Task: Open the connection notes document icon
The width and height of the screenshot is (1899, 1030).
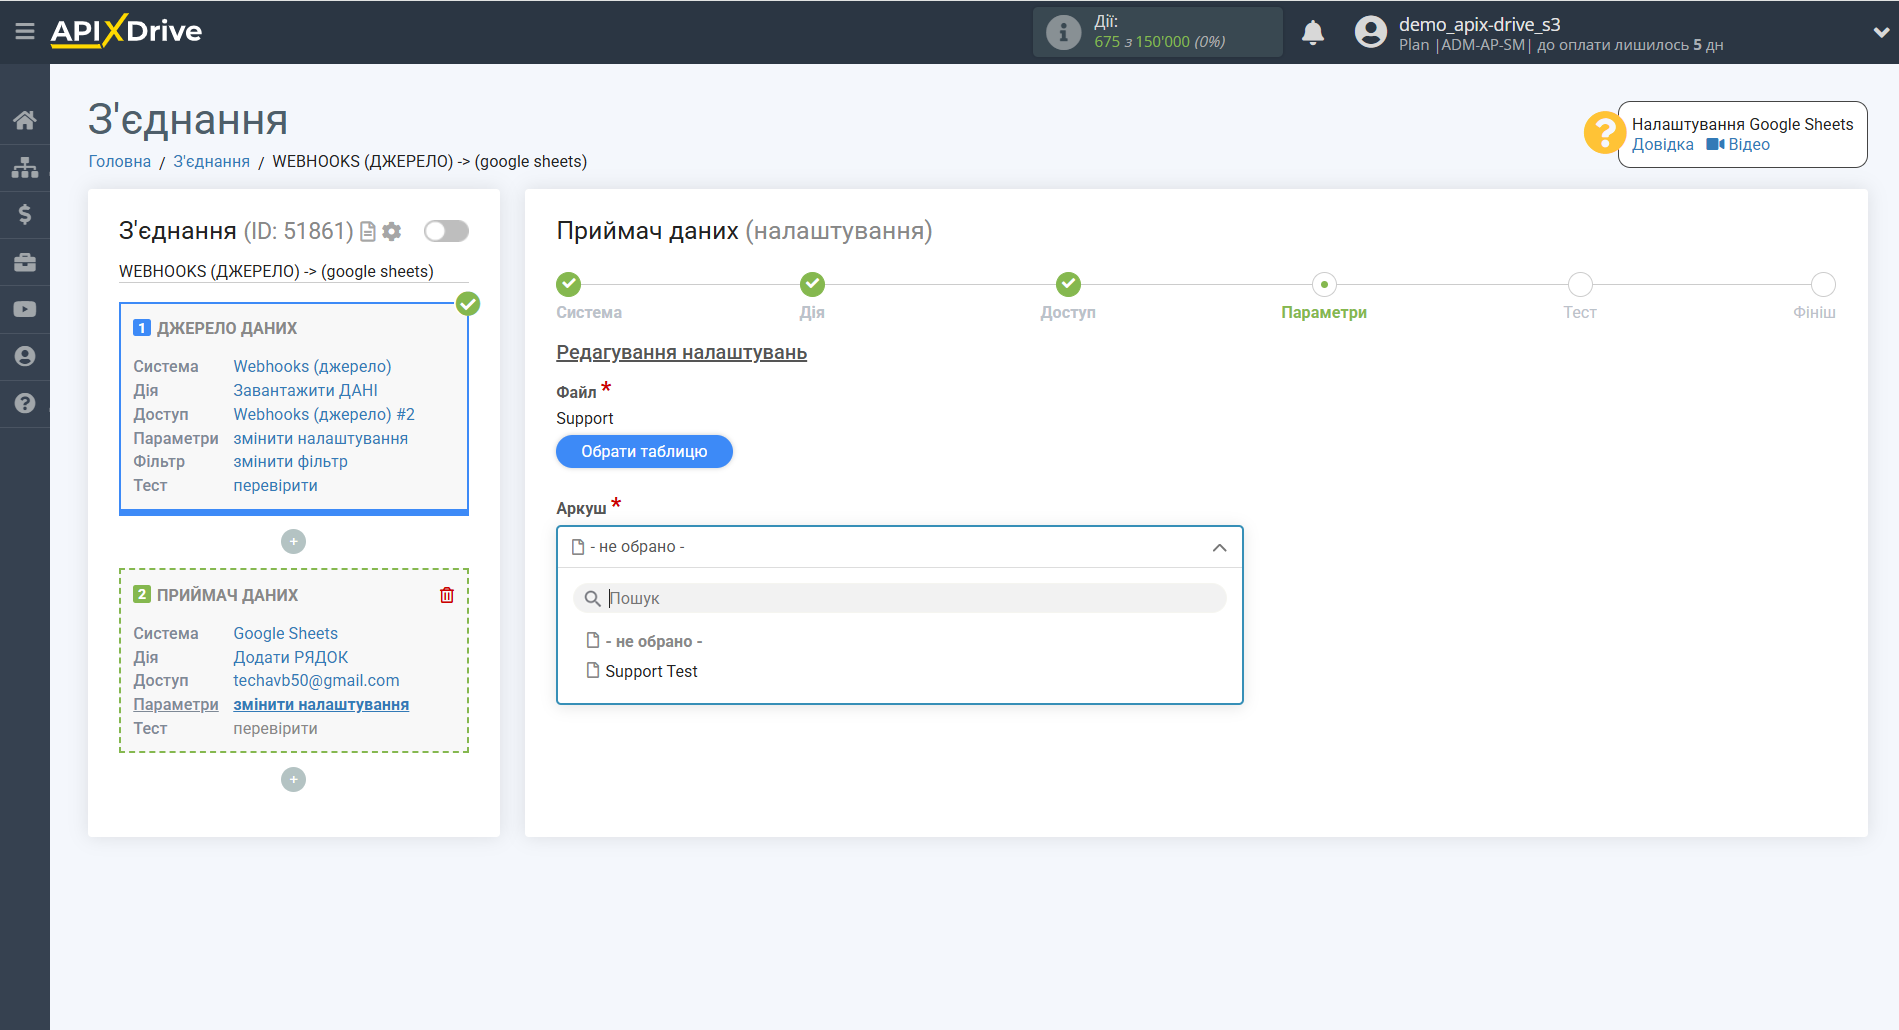Action: point(368,232)
